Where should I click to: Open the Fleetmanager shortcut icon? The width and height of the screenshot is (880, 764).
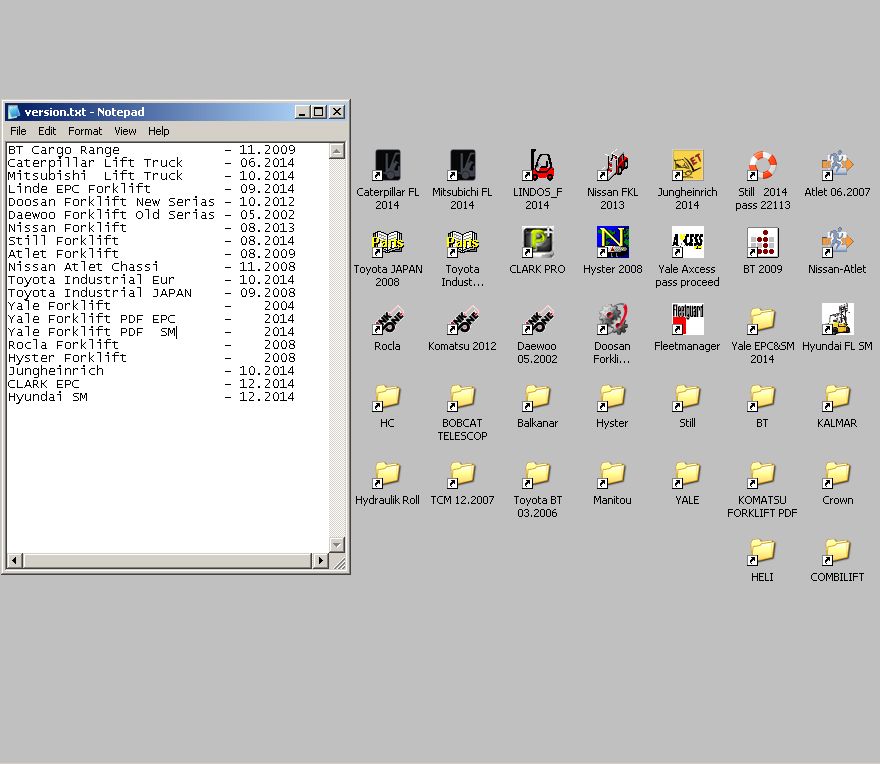coord(687,320)
